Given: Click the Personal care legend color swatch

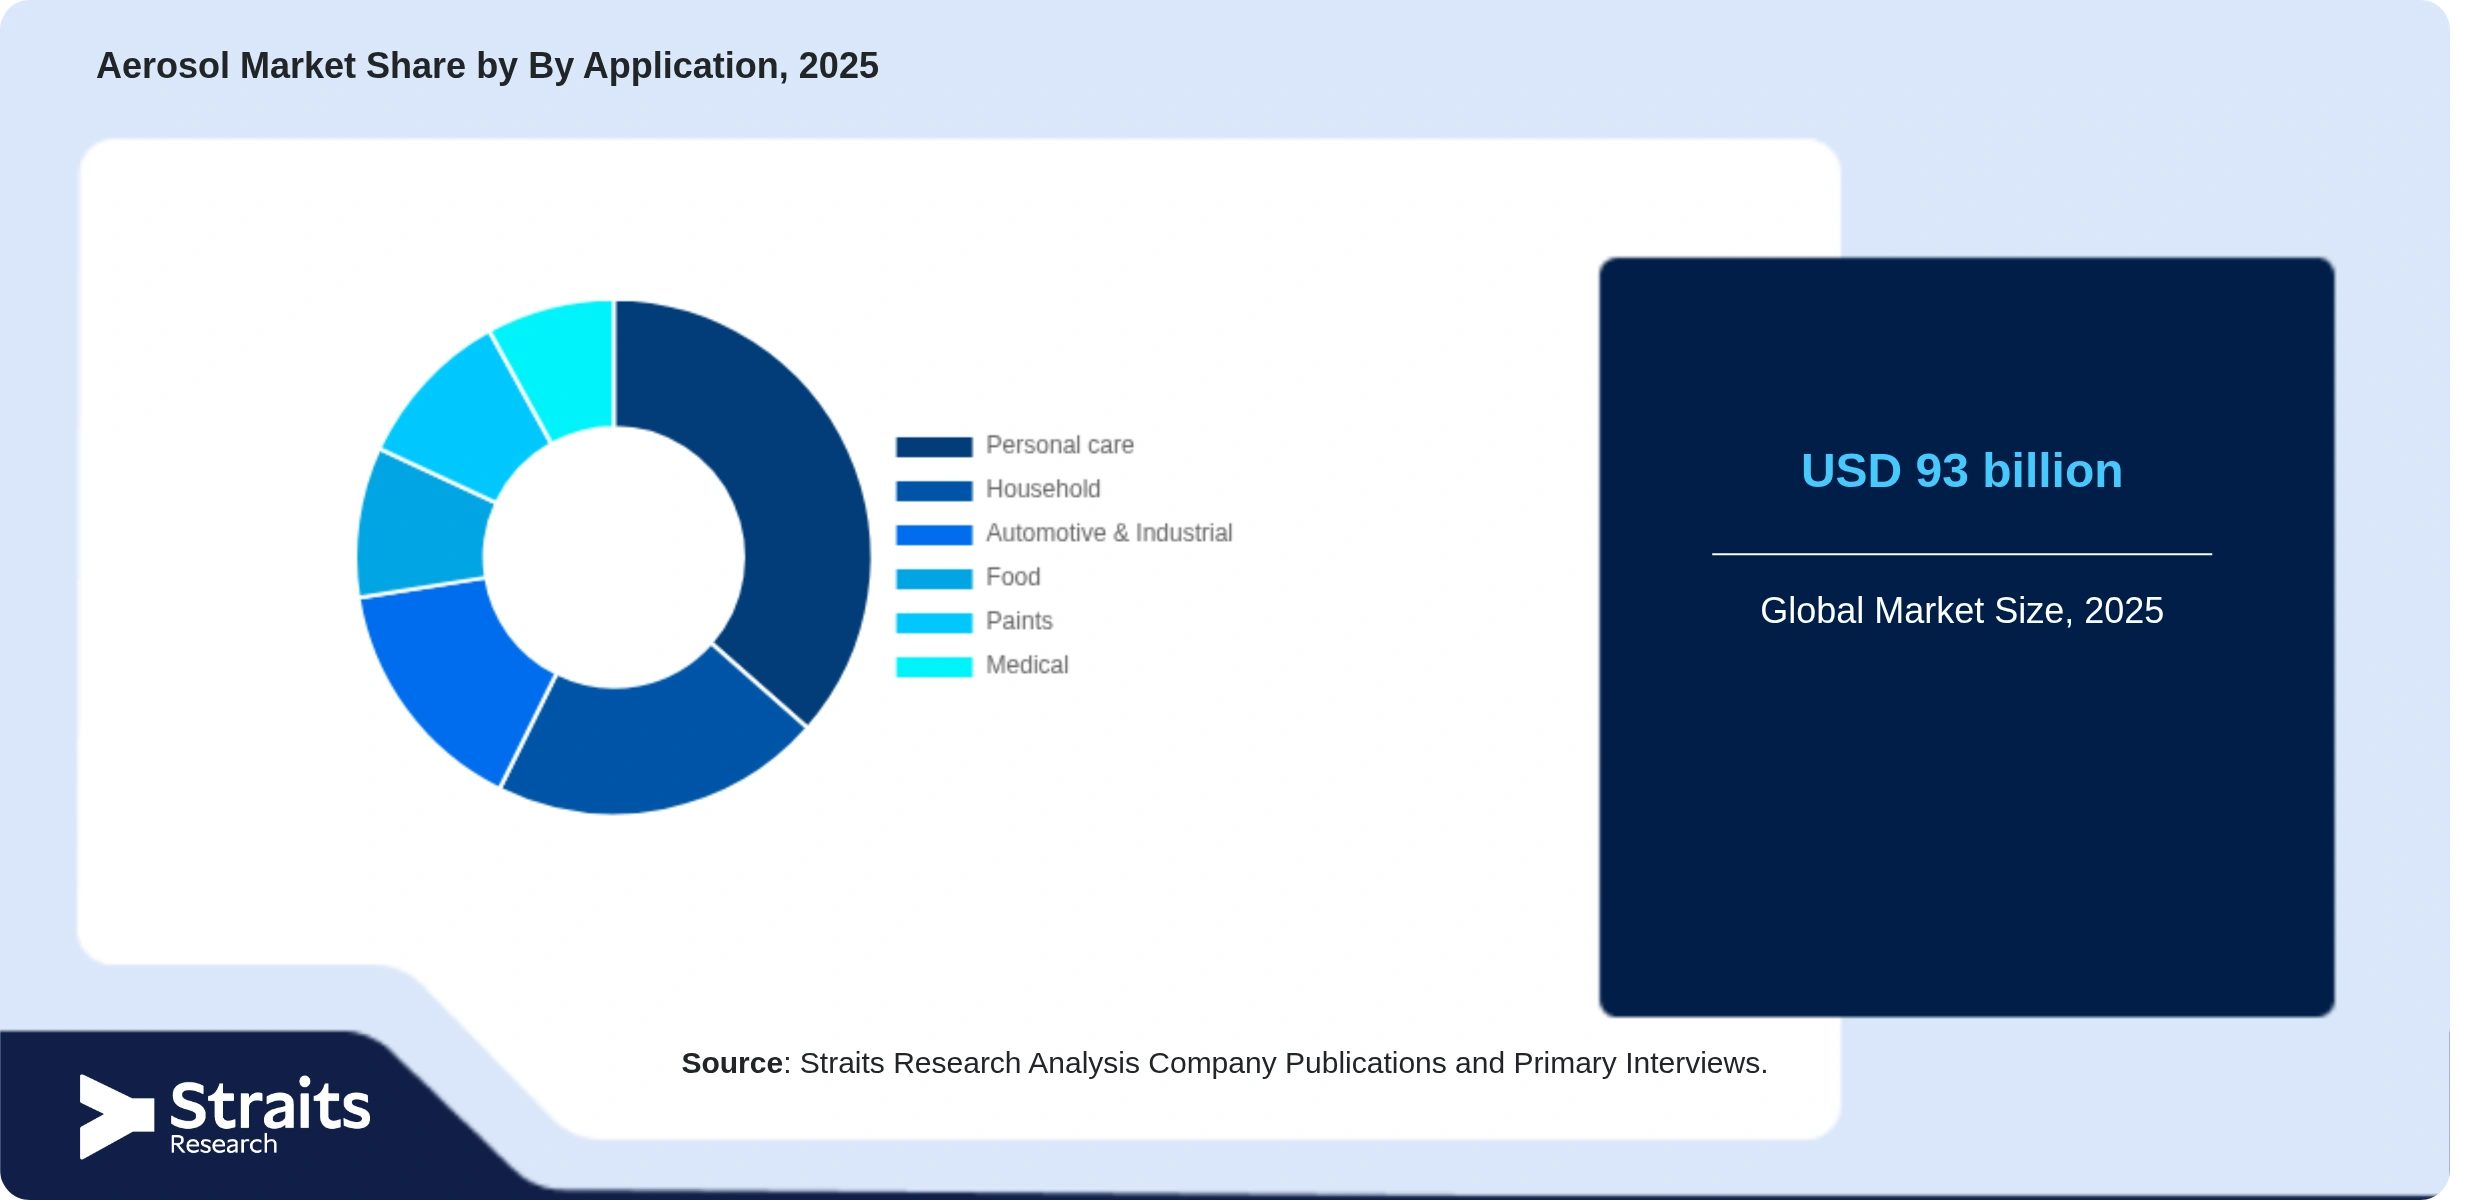Looking at the screenshot, I should coord(934,446).
